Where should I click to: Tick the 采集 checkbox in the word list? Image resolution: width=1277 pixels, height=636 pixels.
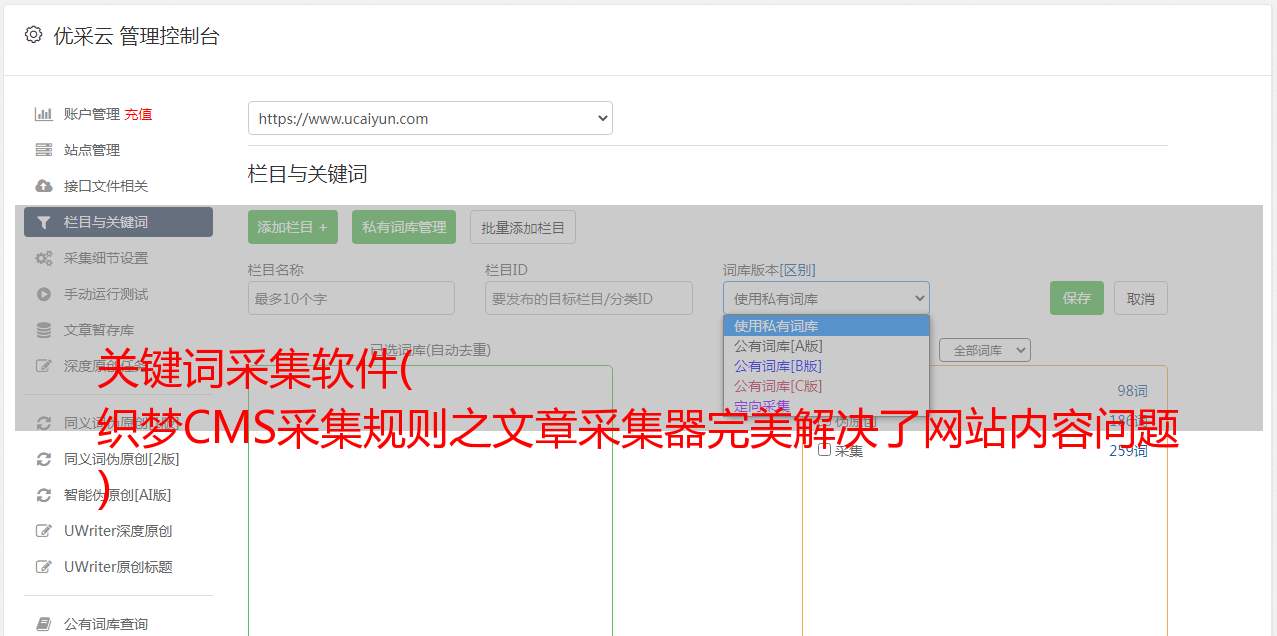pos(825,450)
